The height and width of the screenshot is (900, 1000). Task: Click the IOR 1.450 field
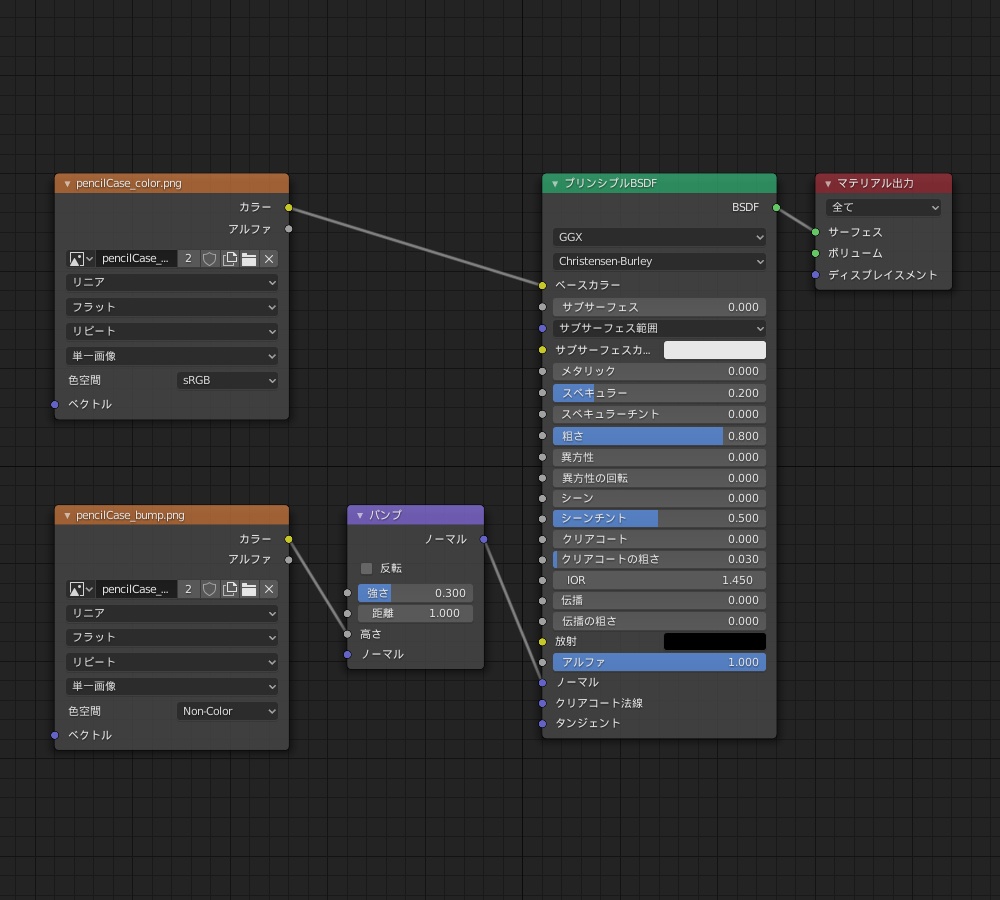click(x=659, y=580)
